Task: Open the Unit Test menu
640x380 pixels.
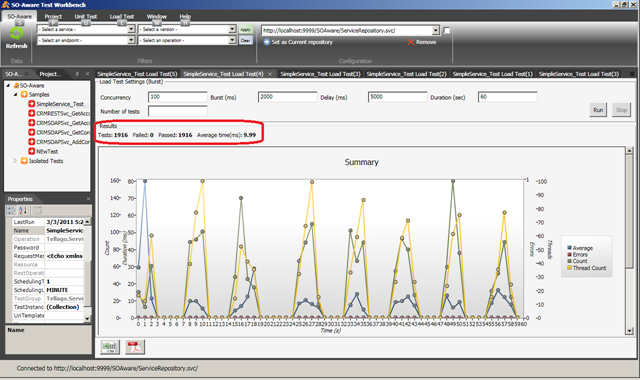Action: (86, 16)
